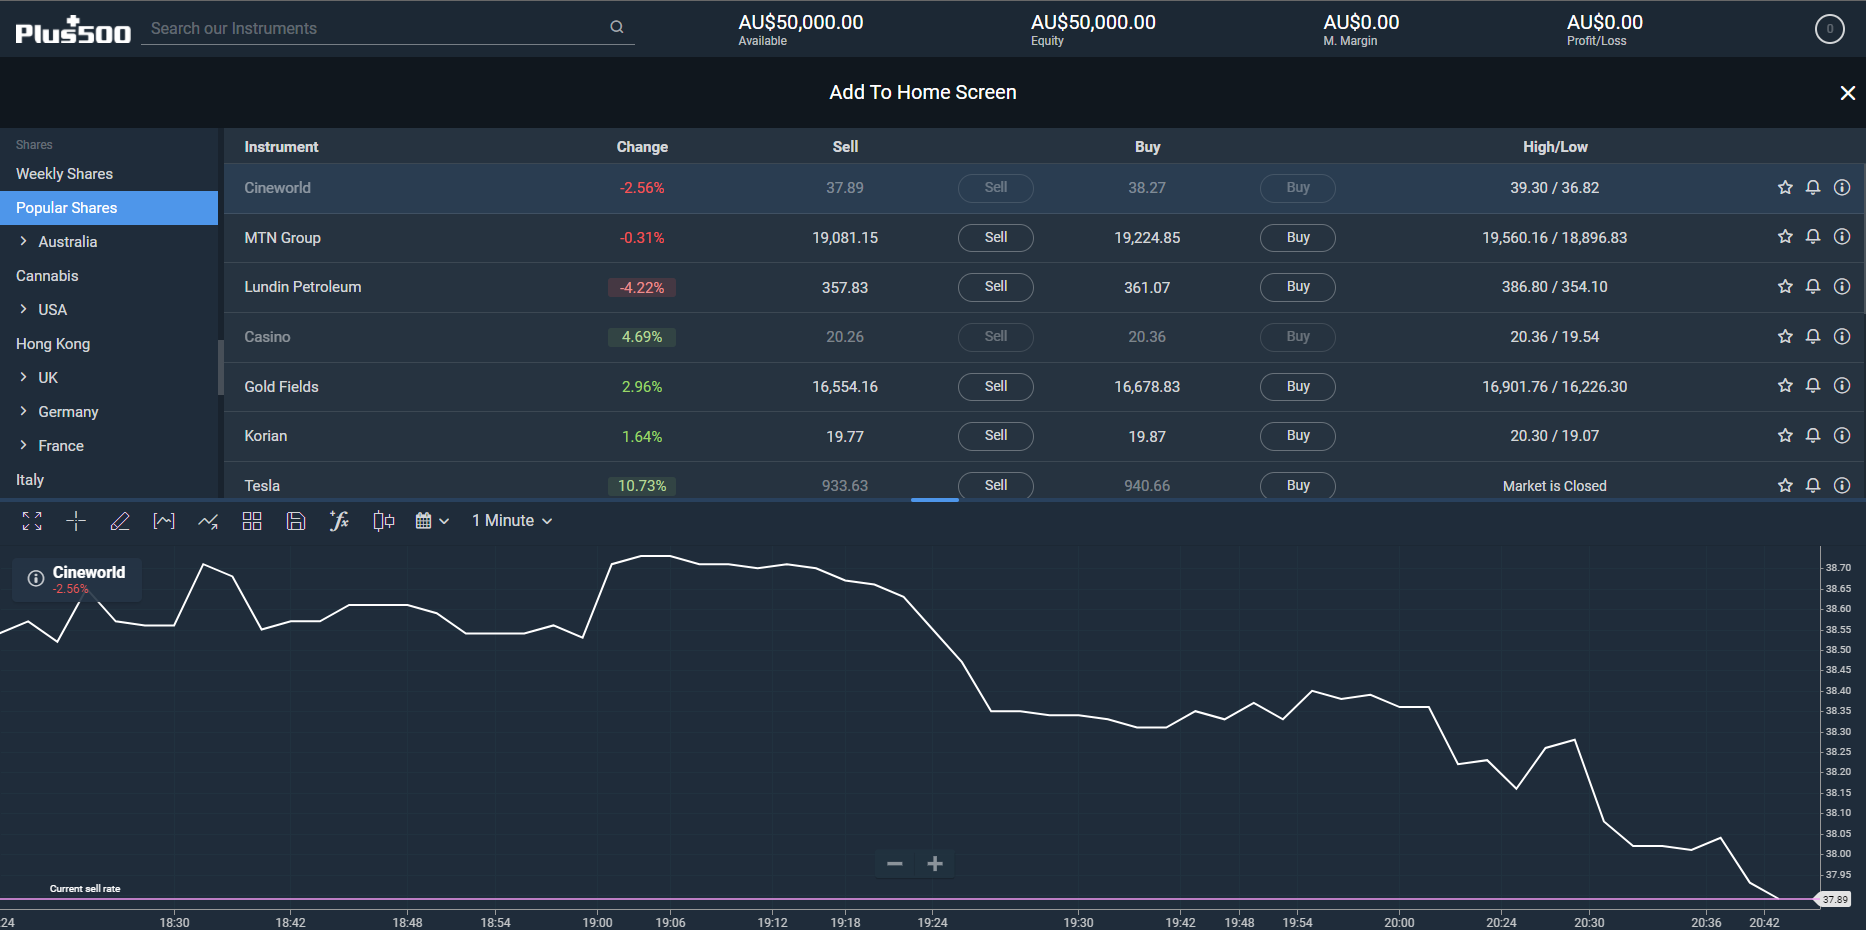Expand chart to full screen
The width and height of the screenshot is (1866, 930).
(32, 521)
